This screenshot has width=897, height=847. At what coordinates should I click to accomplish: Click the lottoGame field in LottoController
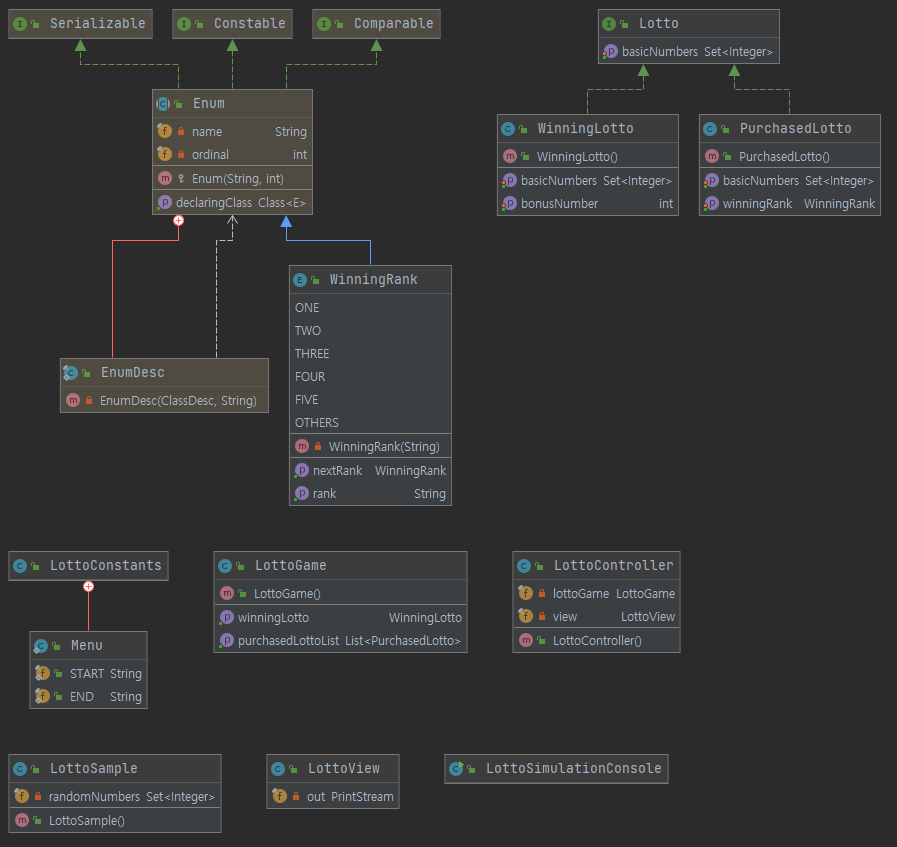[597, 594]
